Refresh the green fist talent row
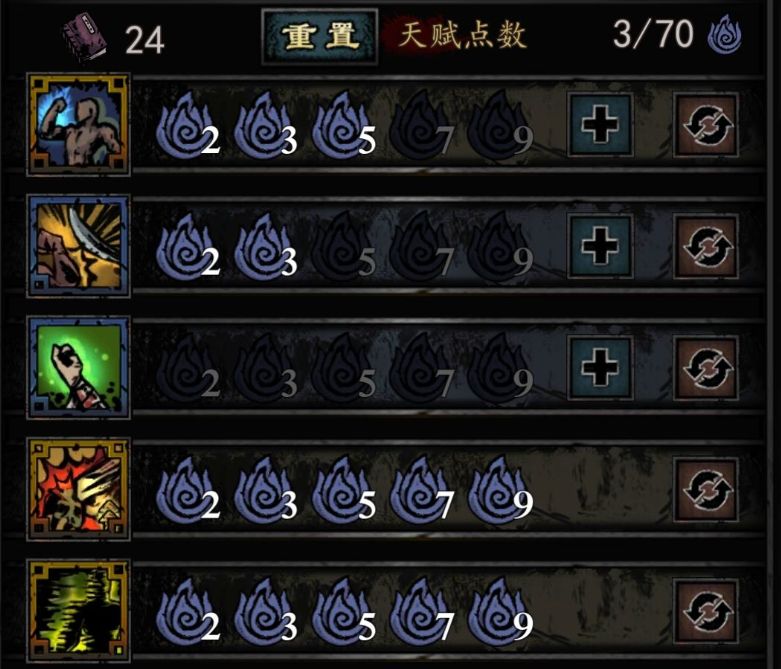This screenshot has width=781, height=669. click(x=706, y=368)
